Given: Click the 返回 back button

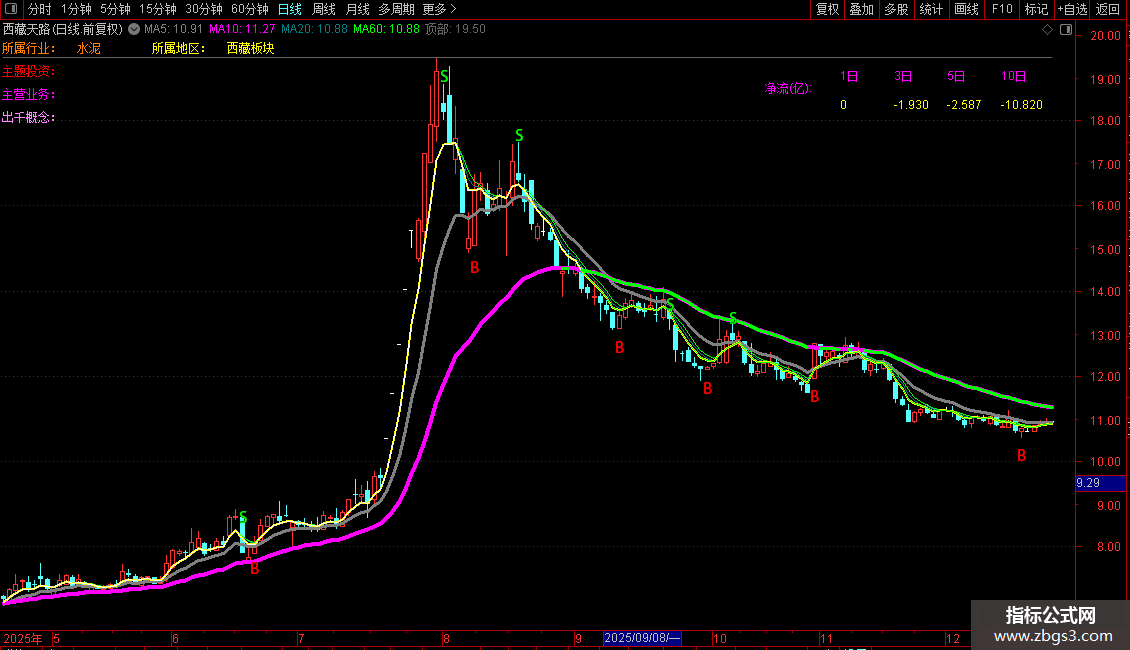Looking at the screenshot, I should (x=1108, y=9).
